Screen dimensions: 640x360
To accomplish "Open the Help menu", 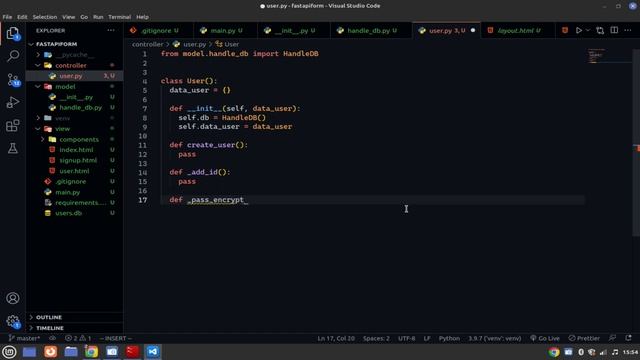I will tap(142, 17).
